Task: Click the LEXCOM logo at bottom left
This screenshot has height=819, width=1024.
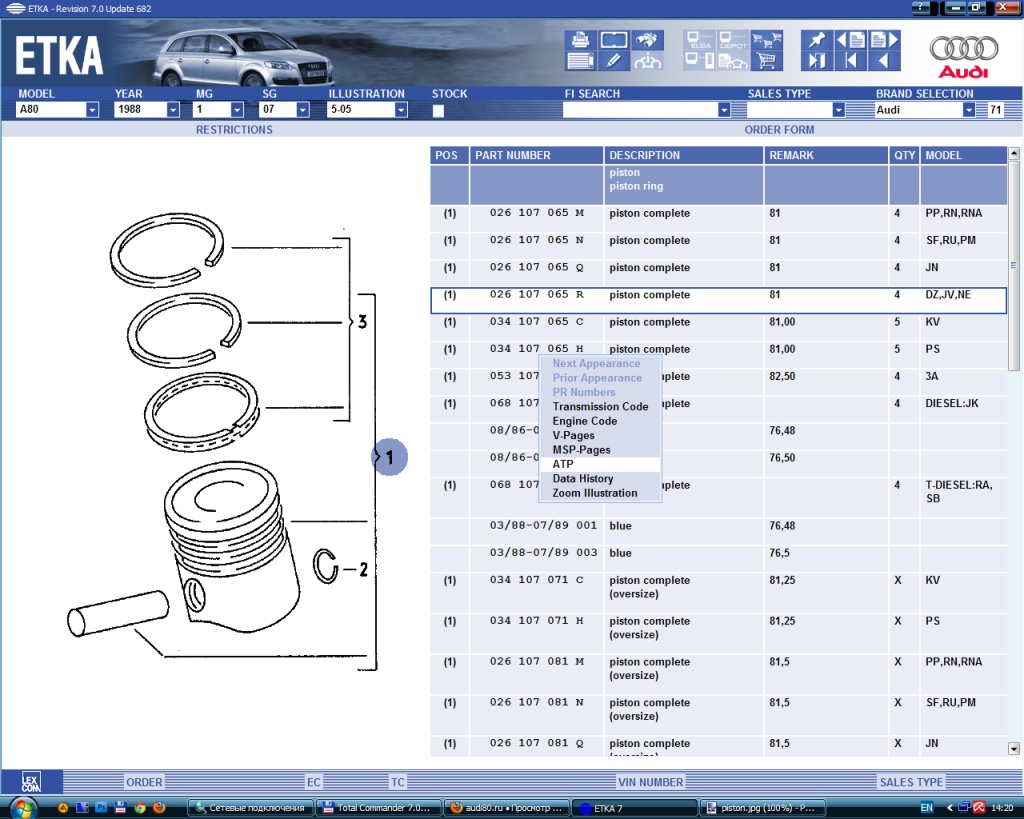Action: (31, 782)
